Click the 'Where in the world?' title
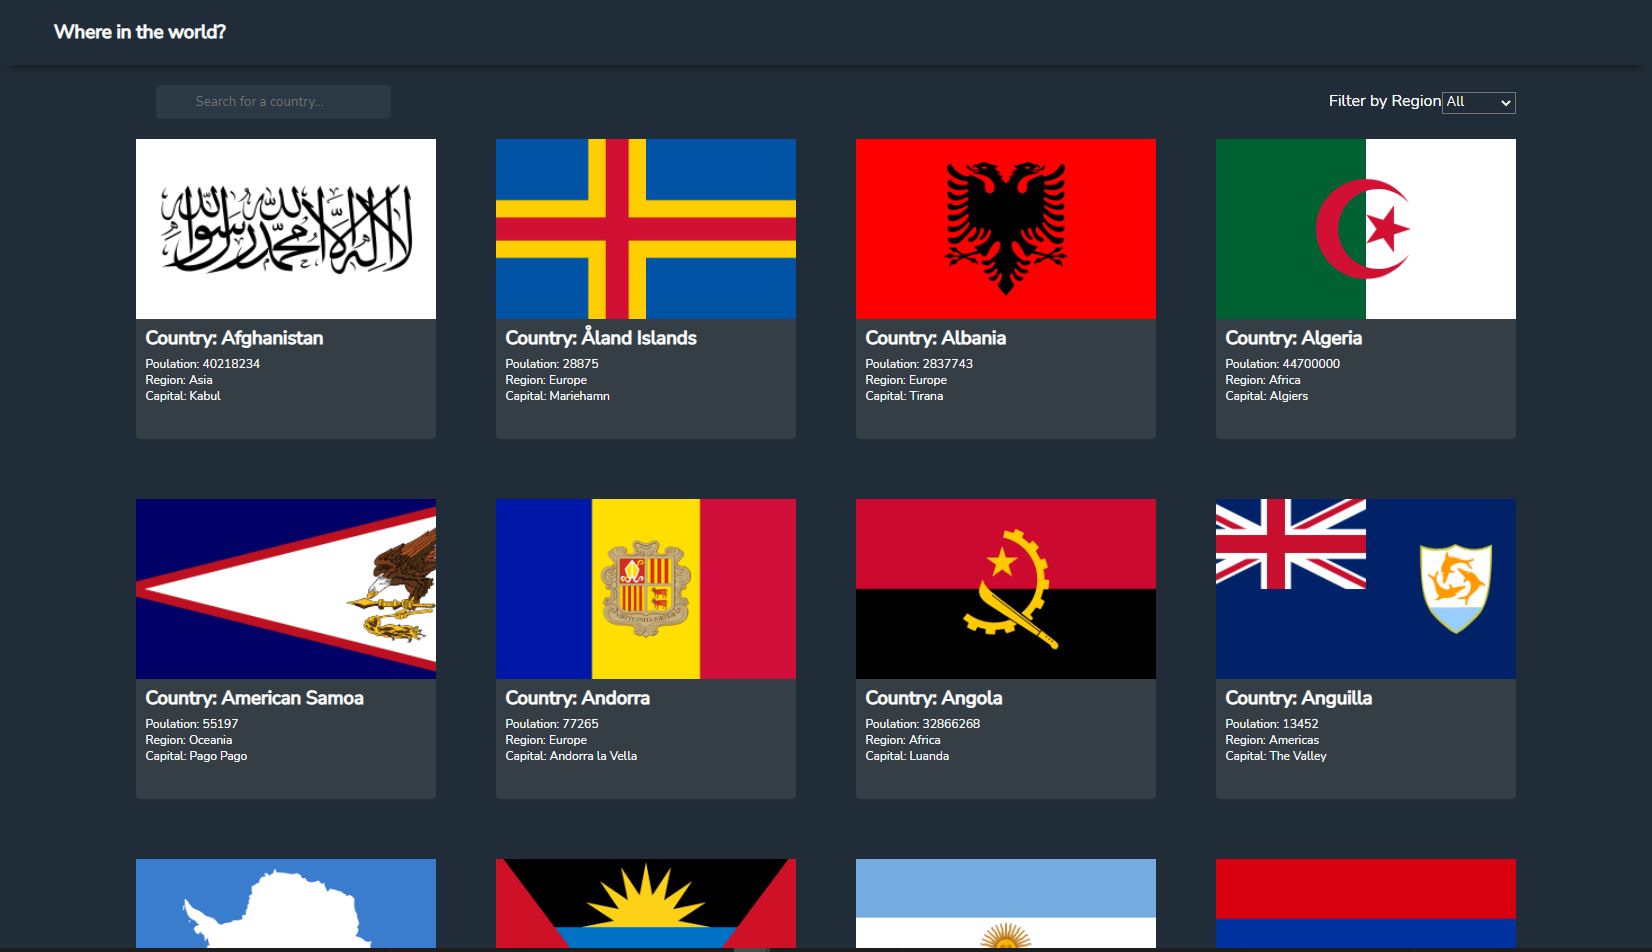Screen dimensions: 1652x952 [x=140, y=32]
